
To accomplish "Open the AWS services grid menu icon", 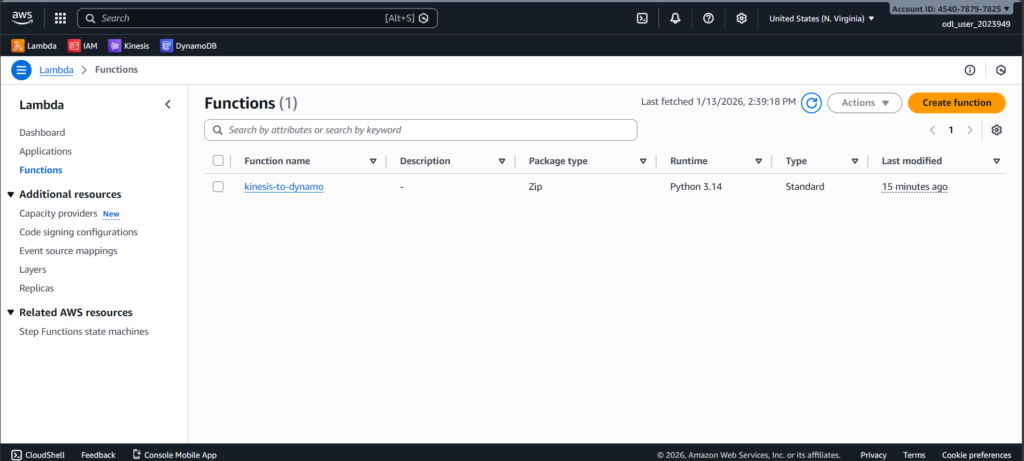I will 60,18.
